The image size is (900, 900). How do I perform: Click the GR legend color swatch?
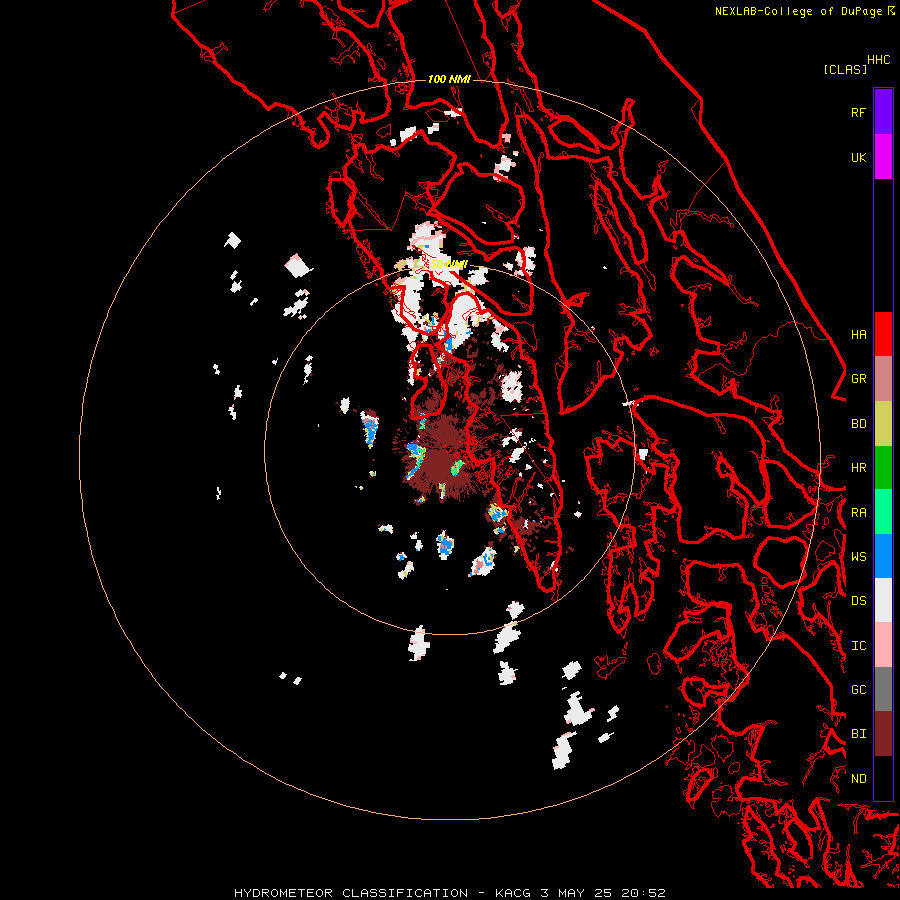pos(883,379)
